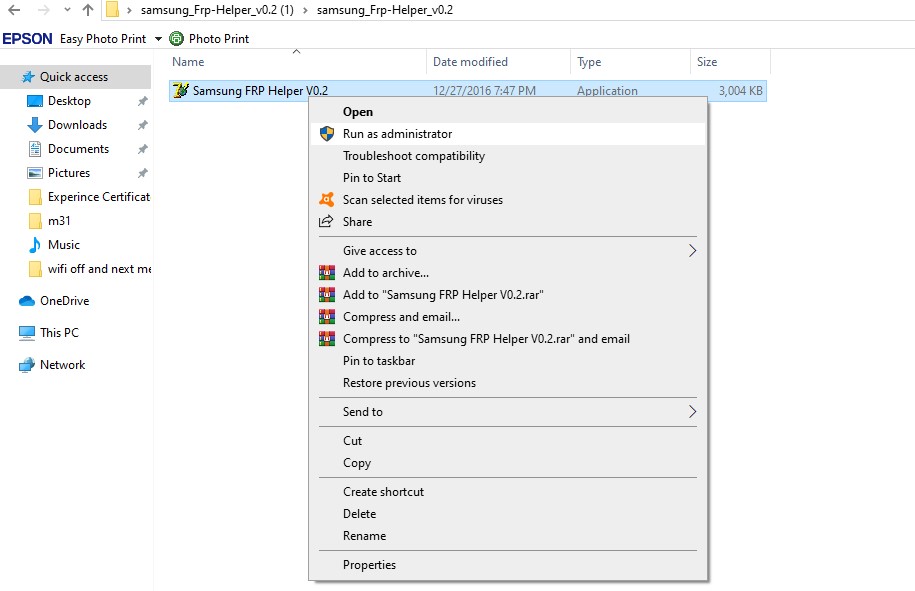Click Samsung FRP Helper V0.2 file icon
Image resolution: width=915 pixels, height=591 pixels.
181,90
